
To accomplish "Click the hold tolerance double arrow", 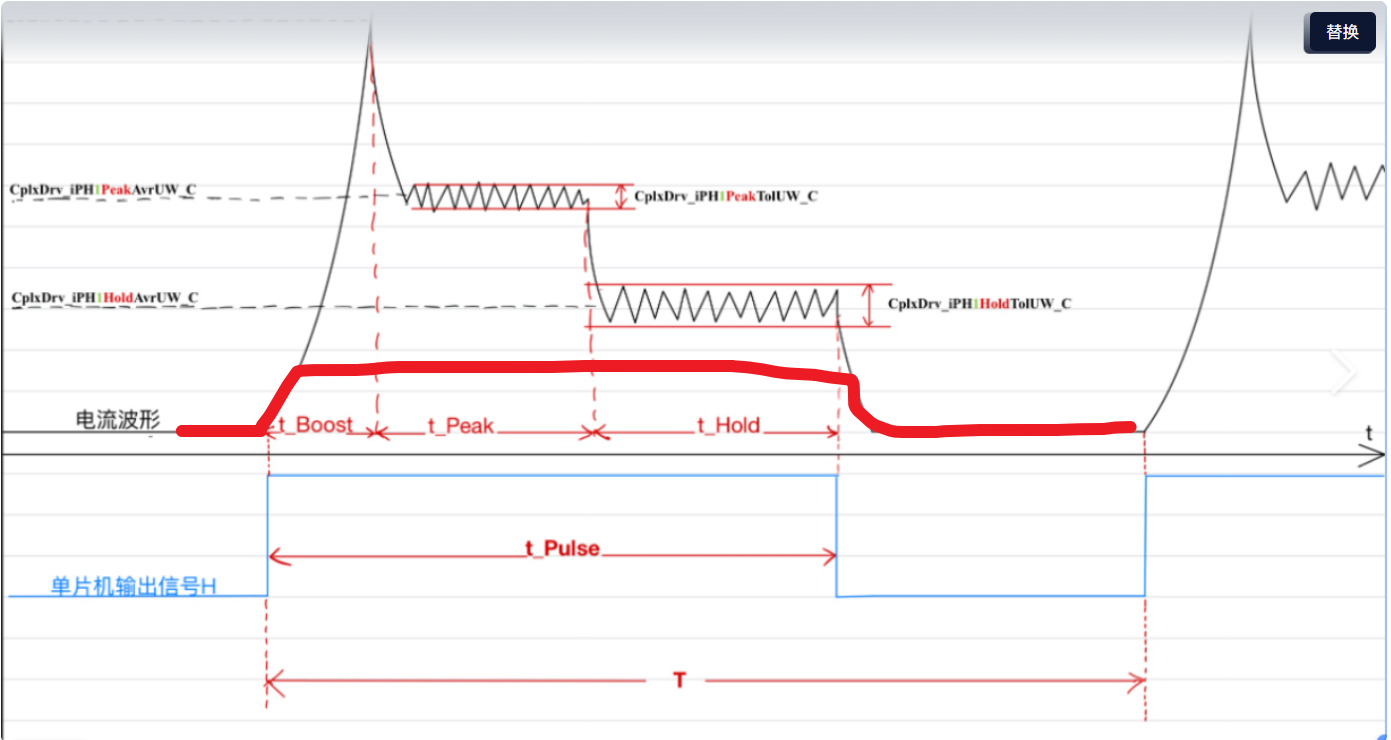I will pos(868,305).
